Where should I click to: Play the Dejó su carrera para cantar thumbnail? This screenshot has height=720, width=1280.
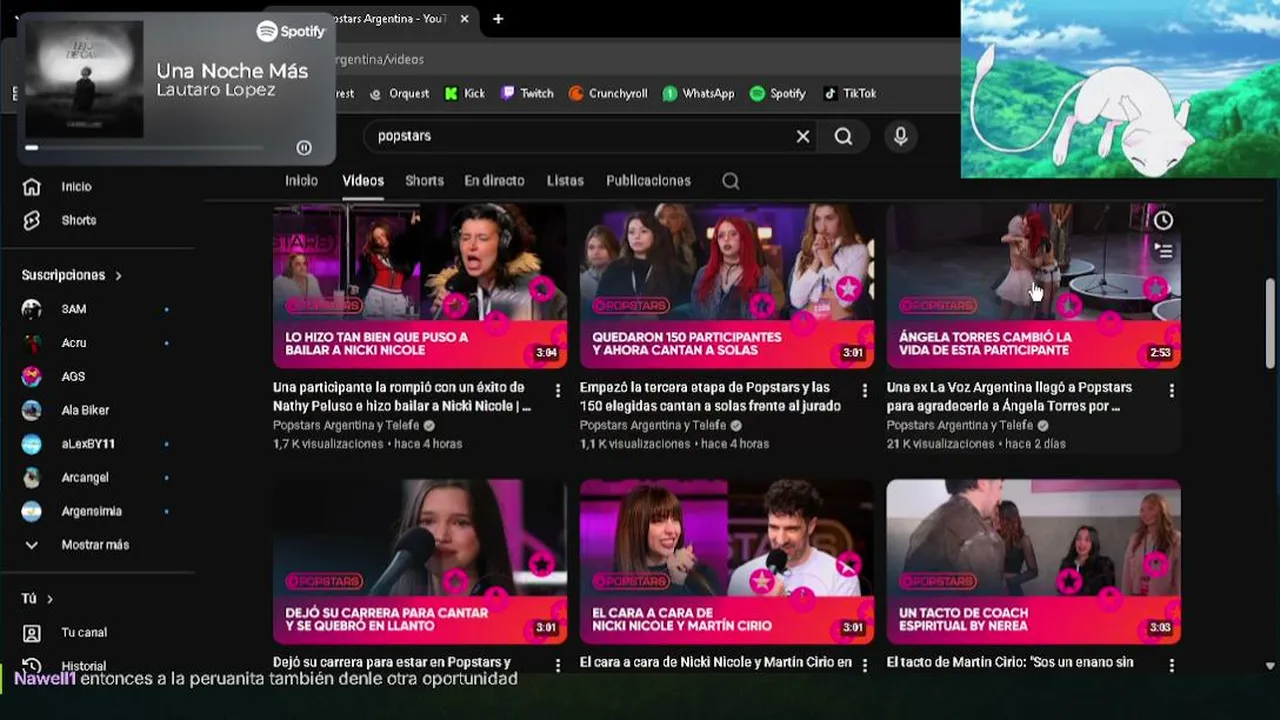click(420, 562)
